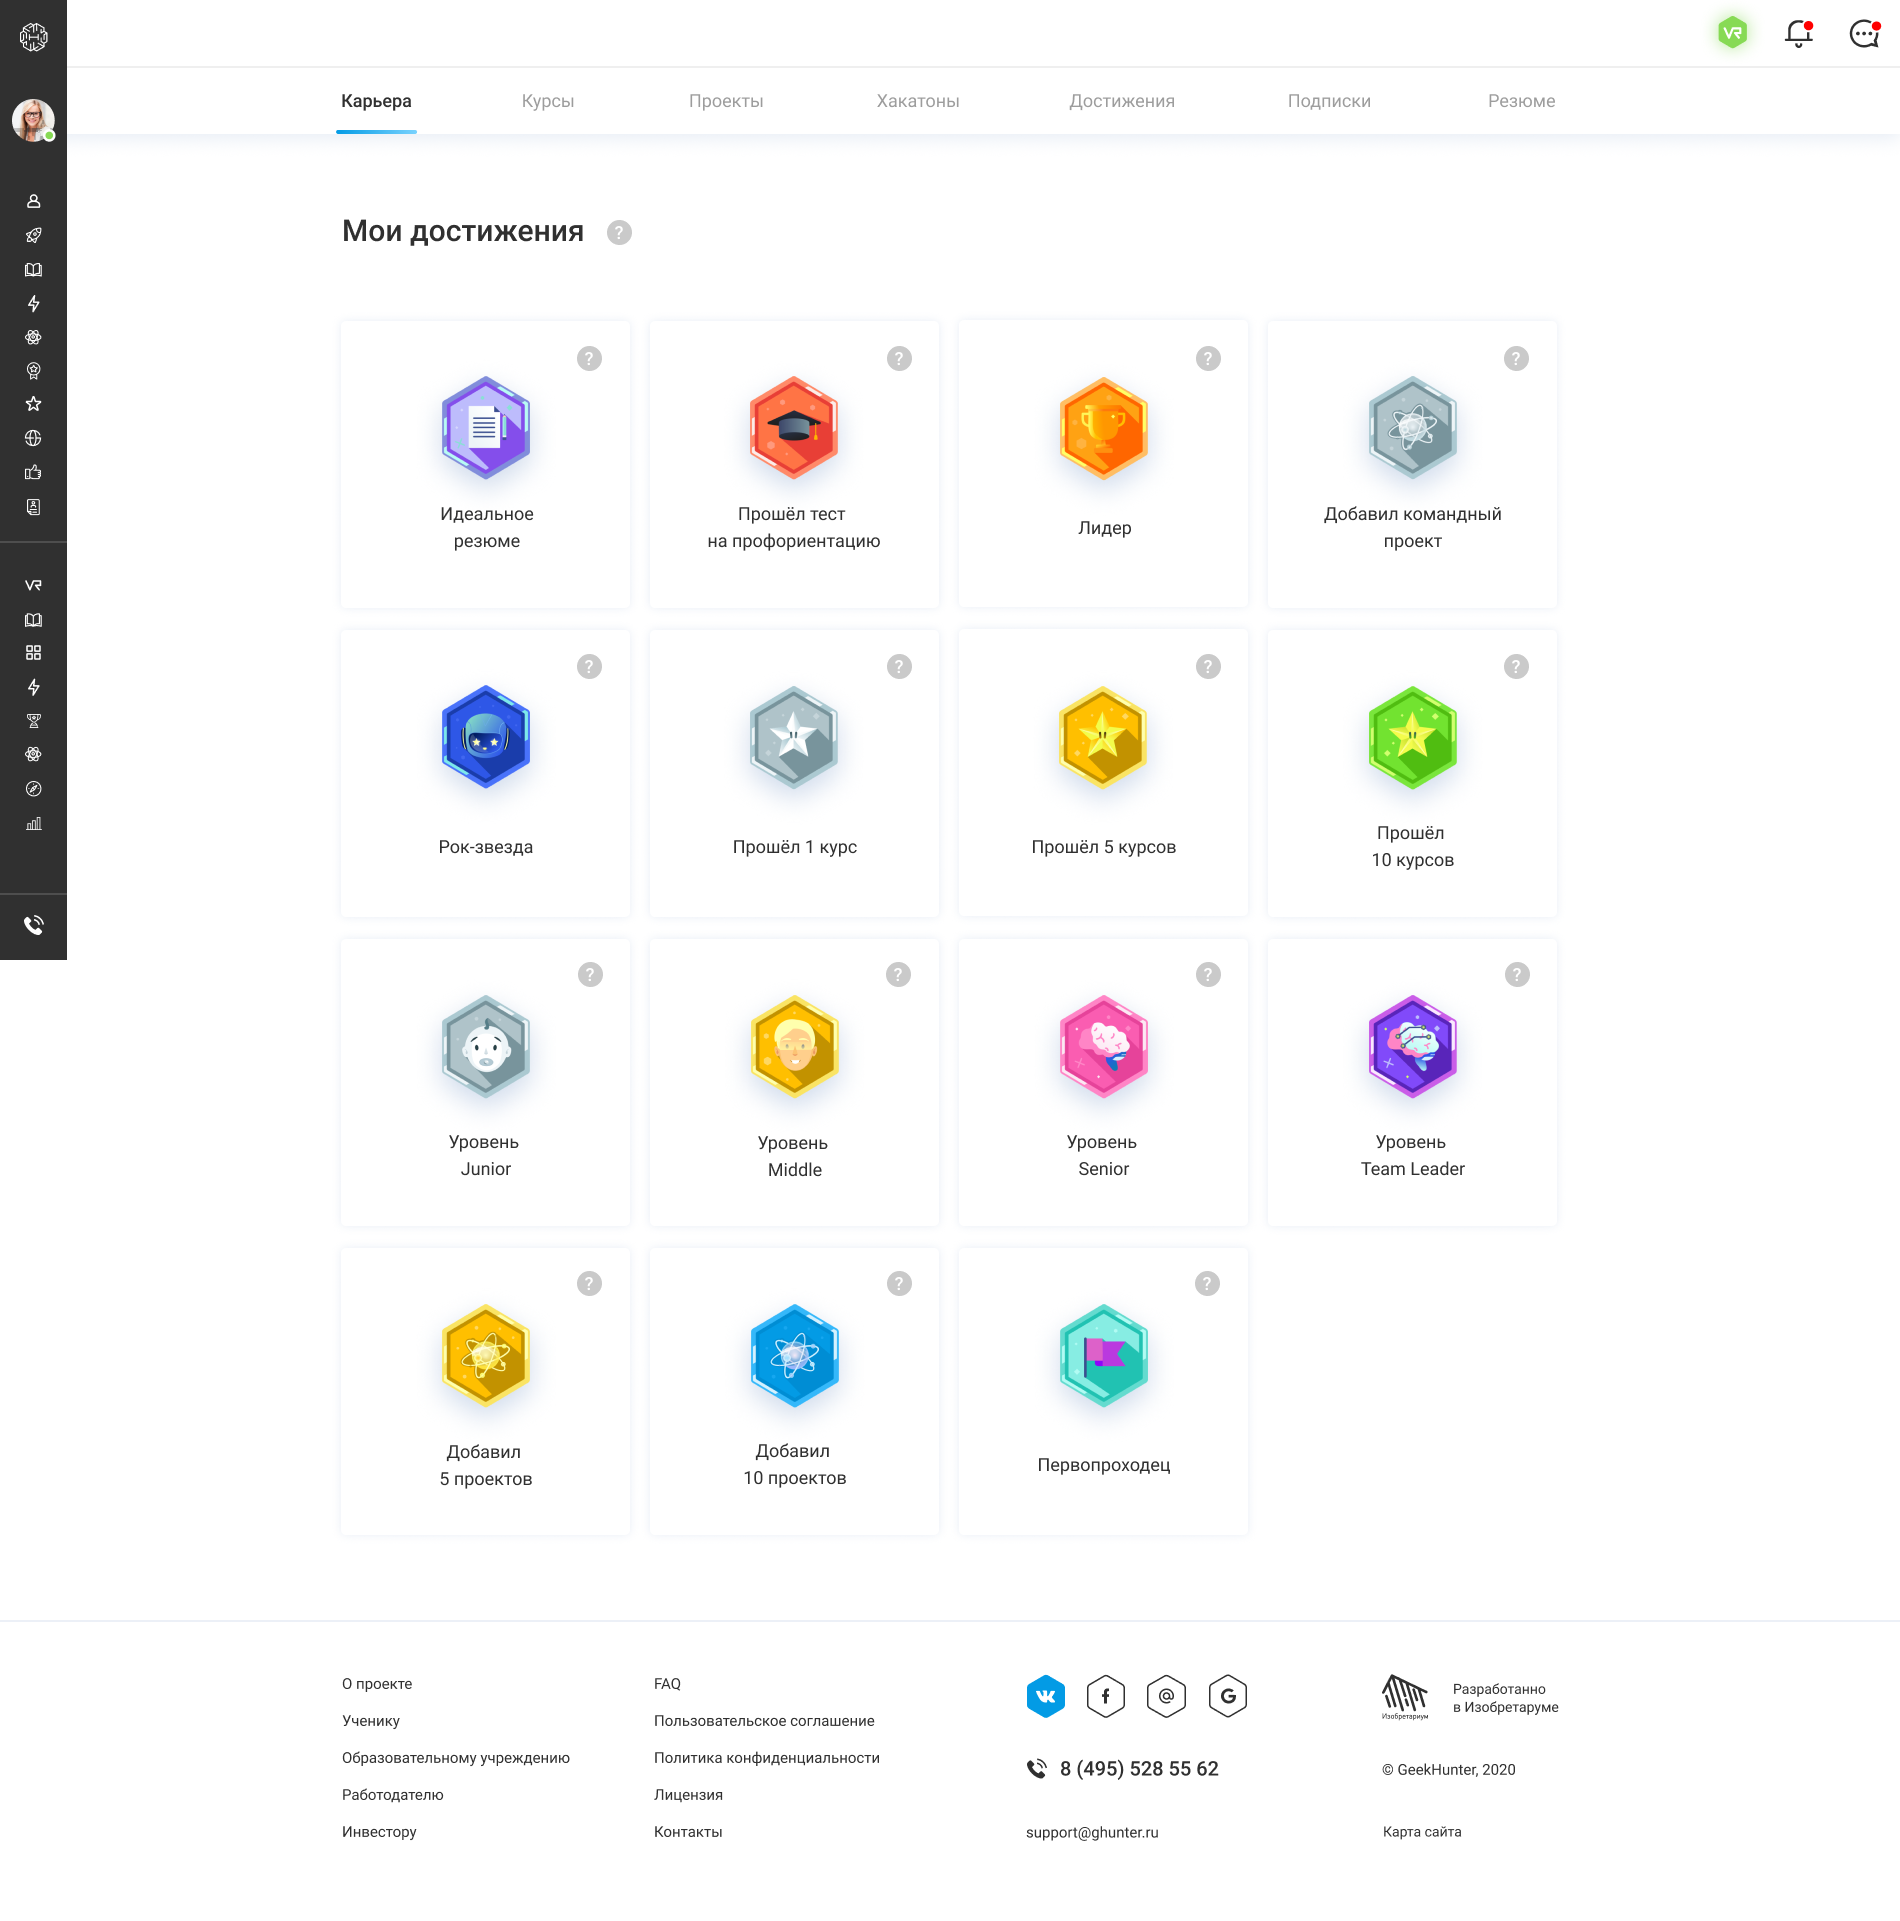Click the globe icon in the sidebar
The image size is (1900, 1921).
point(33,438)
